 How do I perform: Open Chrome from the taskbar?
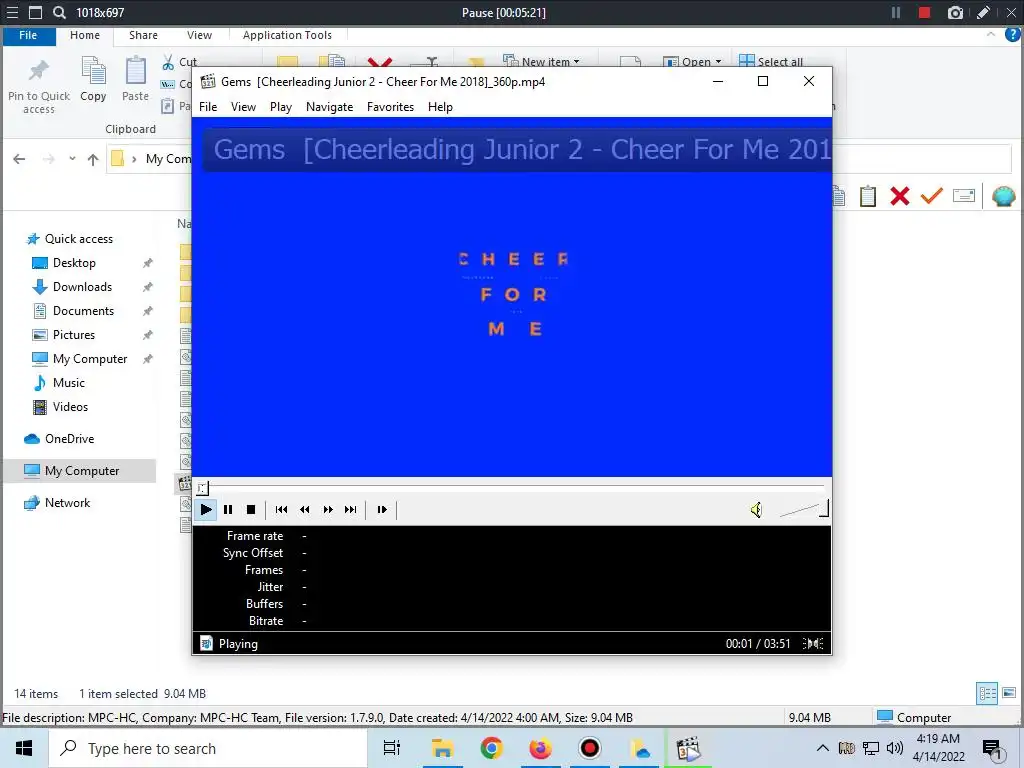(x=492, y=748)
